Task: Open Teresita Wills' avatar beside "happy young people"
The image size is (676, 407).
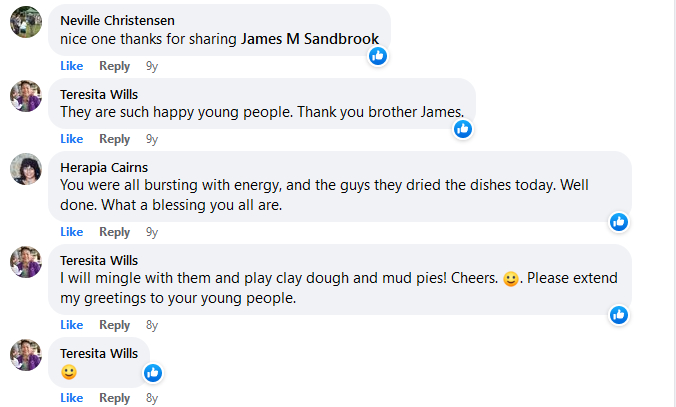Action: [x=25, y=96]
